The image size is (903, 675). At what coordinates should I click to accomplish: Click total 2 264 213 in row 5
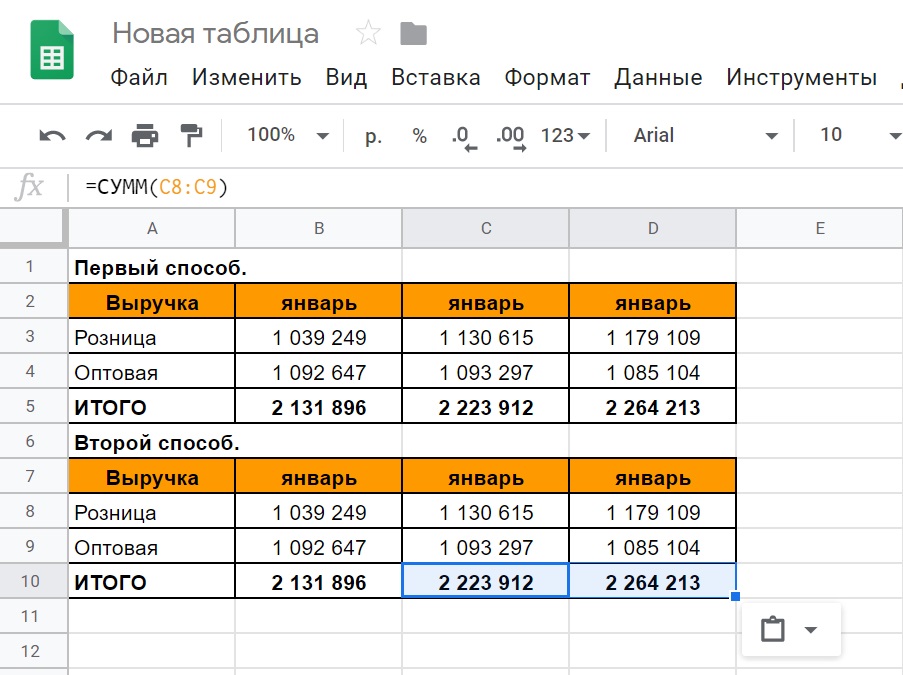pos(653,407)
